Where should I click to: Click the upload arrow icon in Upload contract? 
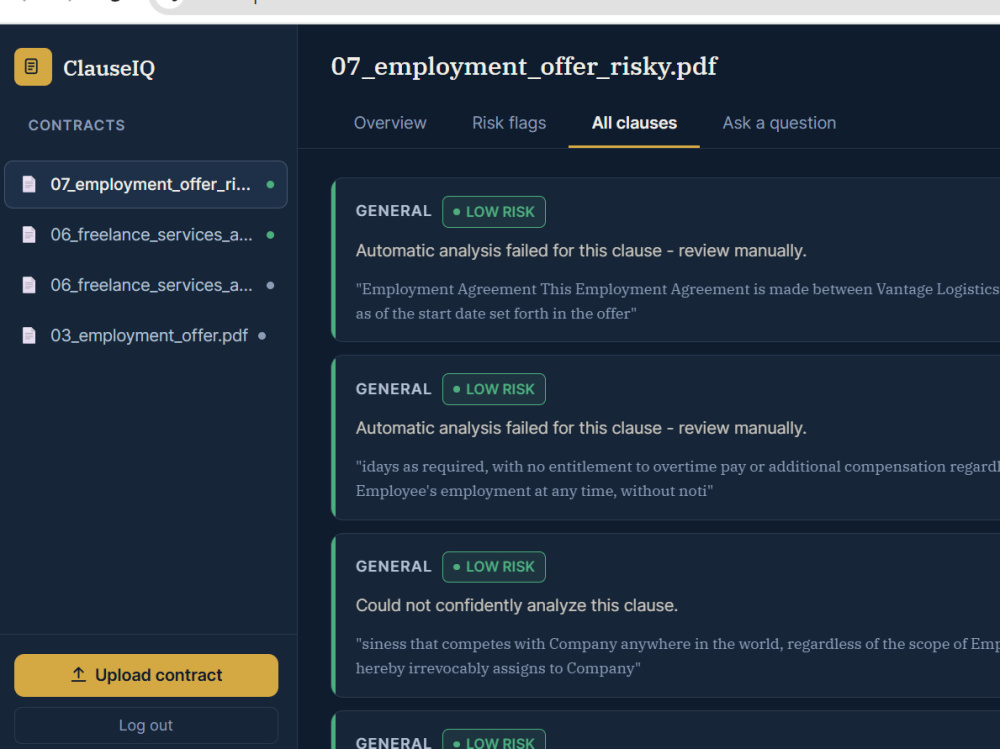pyautogui.click(x=78, y=674)
